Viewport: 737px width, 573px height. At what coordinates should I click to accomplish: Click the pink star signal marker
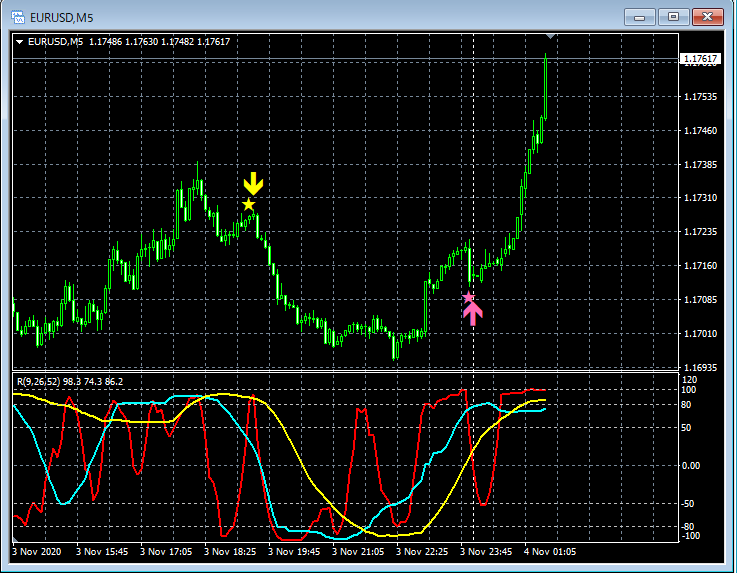(468, 298)
